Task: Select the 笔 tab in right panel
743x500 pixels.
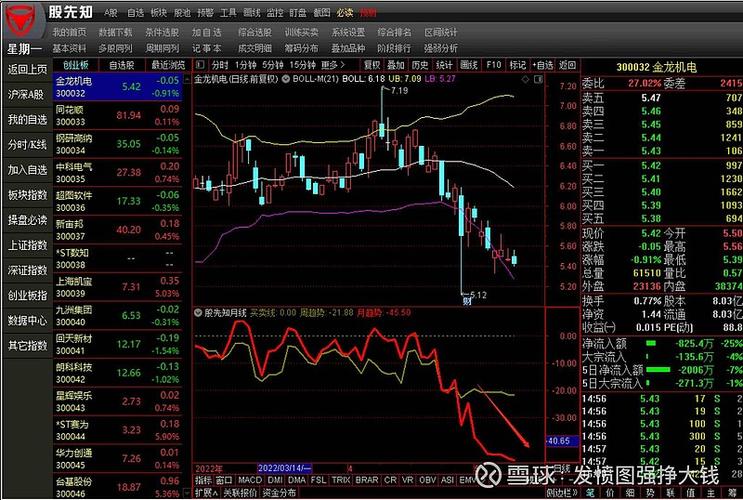Action: coord(590,493)
